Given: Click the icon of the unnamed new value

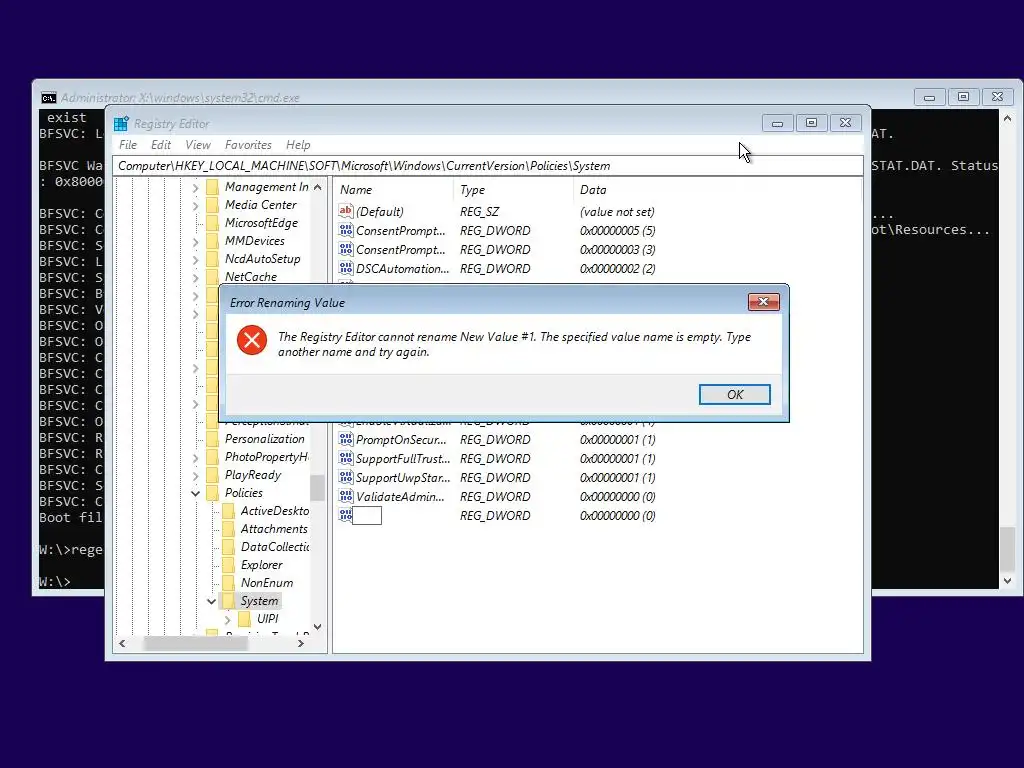Looking at the screenshot, I should pos(345,515).
